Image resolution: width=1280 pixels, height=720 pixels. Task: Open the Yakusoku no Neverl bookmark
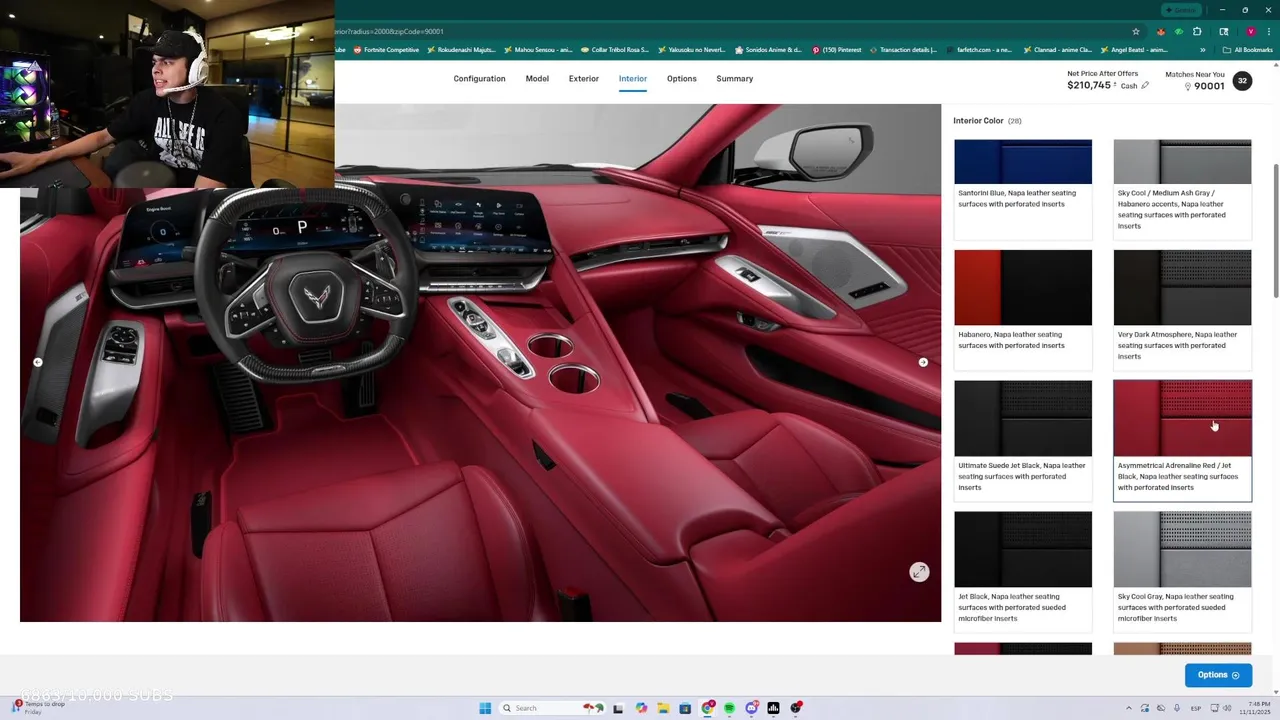point(691,50)
